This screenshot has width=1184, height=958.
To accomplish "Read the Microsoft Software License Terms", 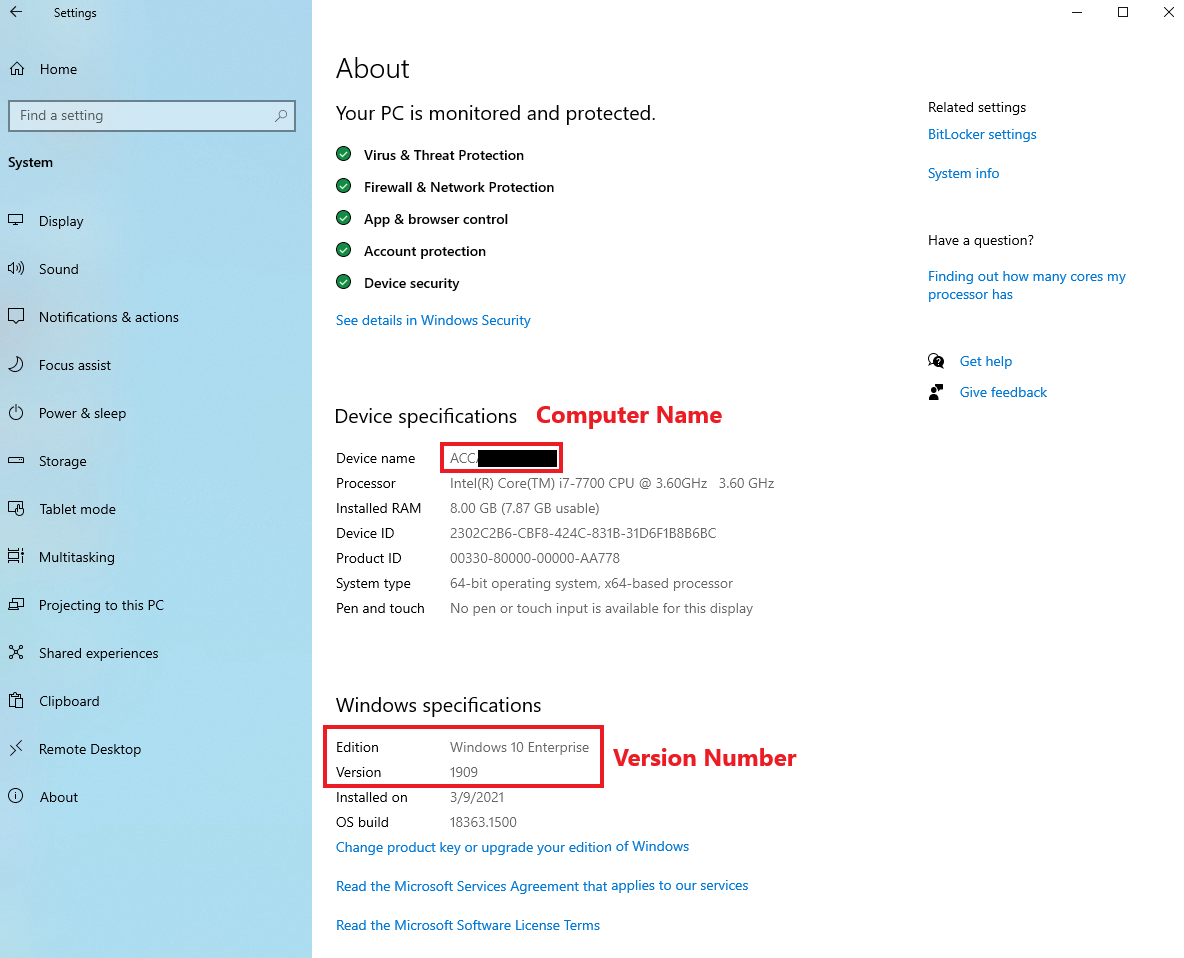I will click(x=467, y=925).
